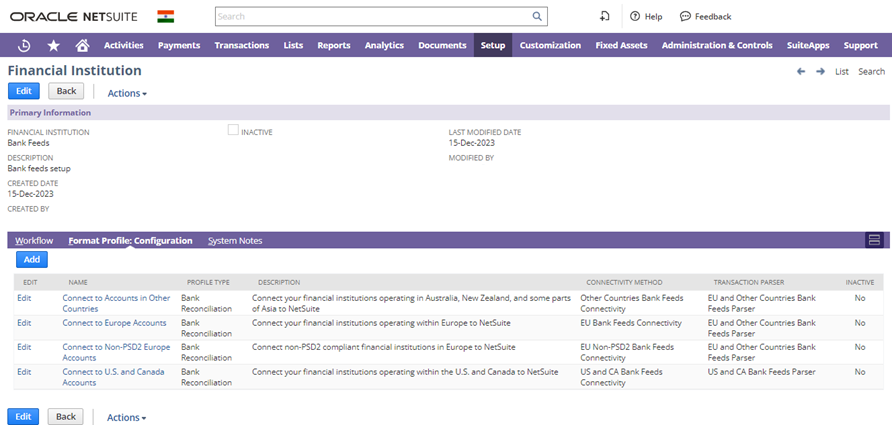Expand the bottom Actions dropdown
Viewport: 892px width, 425px height.
(126, 418)
